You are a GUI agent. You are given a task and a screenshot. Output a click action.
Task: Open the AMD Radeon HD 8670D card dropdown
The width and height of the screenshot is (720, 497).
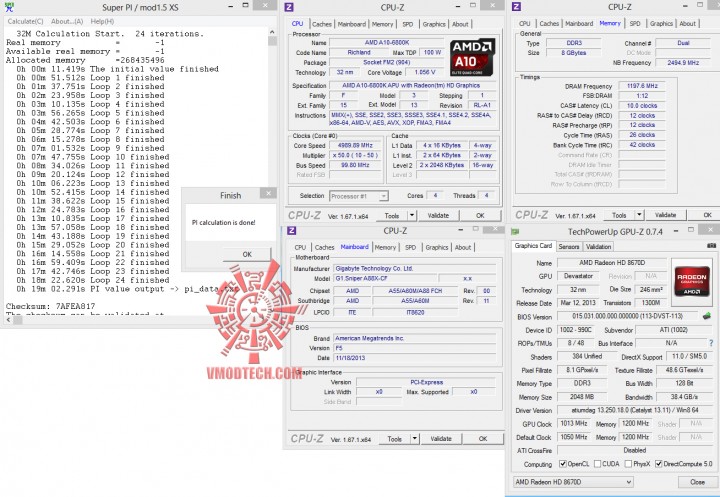coord(573,482)
